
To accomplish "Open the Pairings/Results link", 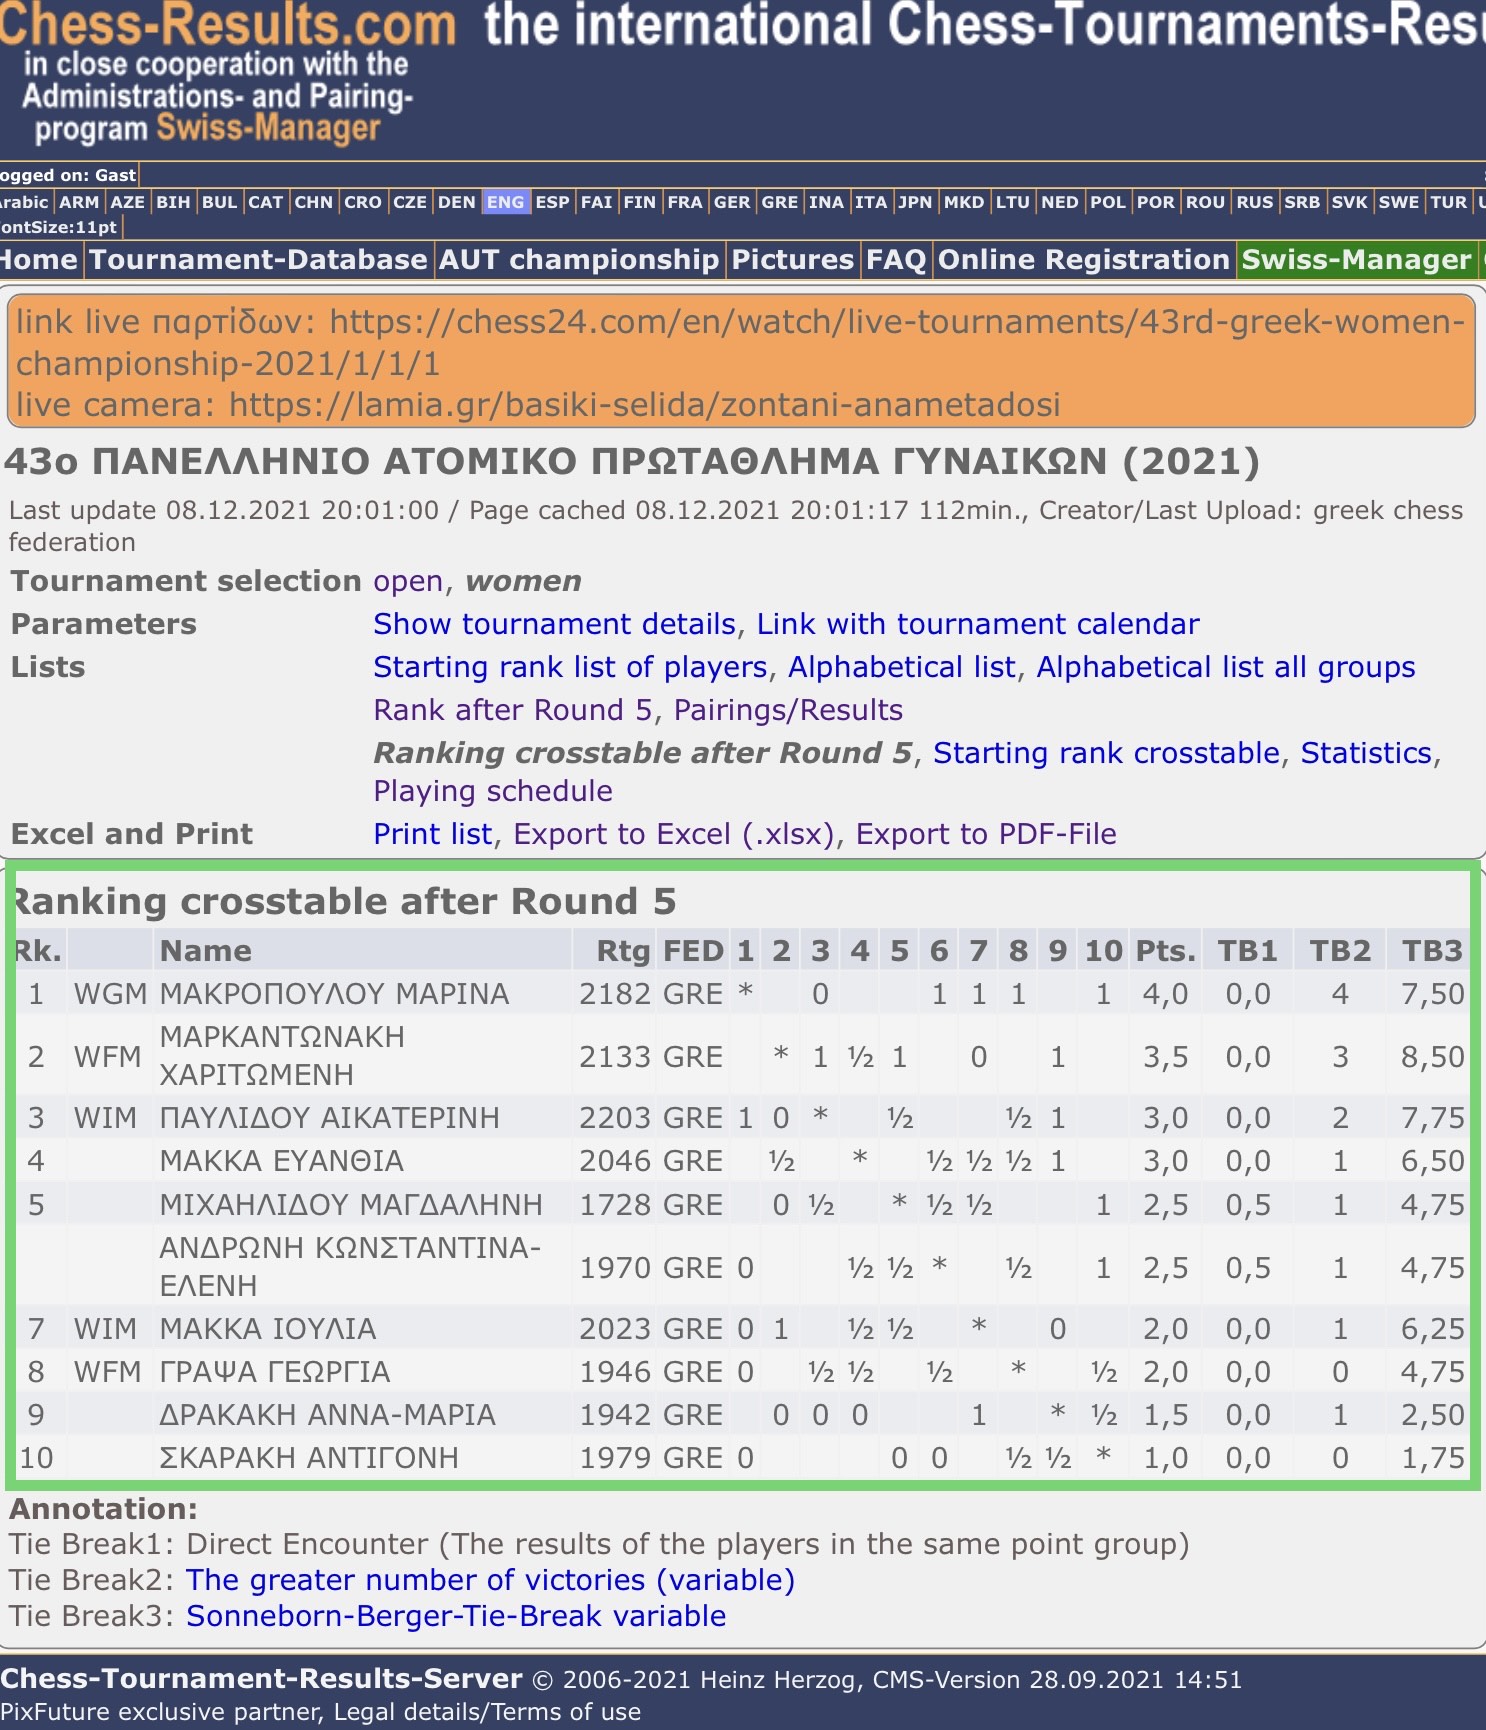I will (788, 710).
